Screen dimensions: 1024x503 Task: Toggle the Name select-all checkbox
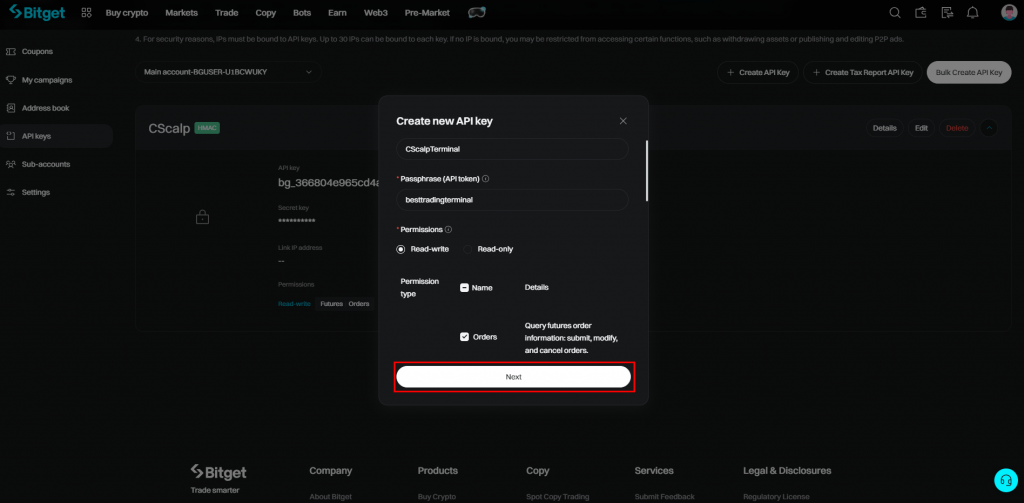pyautogui.click(x=465, y=288)
